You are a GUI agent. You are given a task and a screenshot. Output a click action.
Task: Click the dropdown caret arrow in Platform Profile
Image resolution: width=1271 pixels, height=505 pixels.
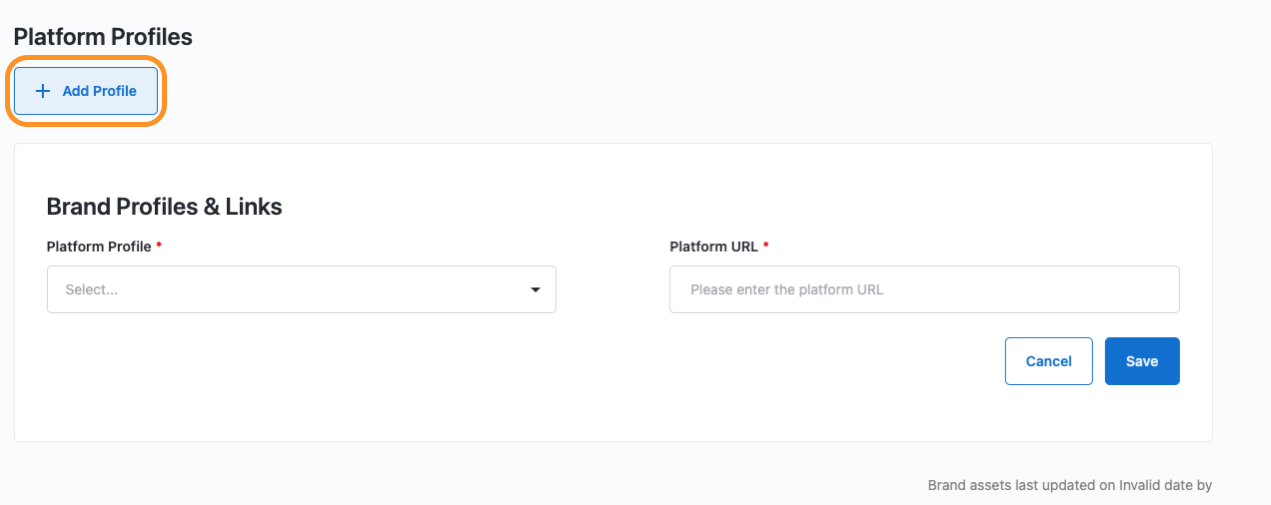click(x=535, y=290)
